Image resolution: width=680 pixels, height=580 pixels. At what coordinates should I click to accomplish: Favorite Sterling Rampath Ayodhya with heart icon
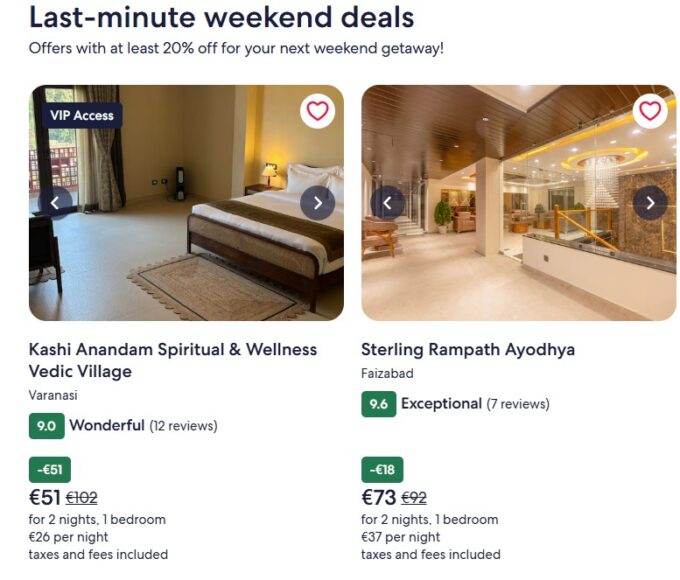click(x=650, y=111)
